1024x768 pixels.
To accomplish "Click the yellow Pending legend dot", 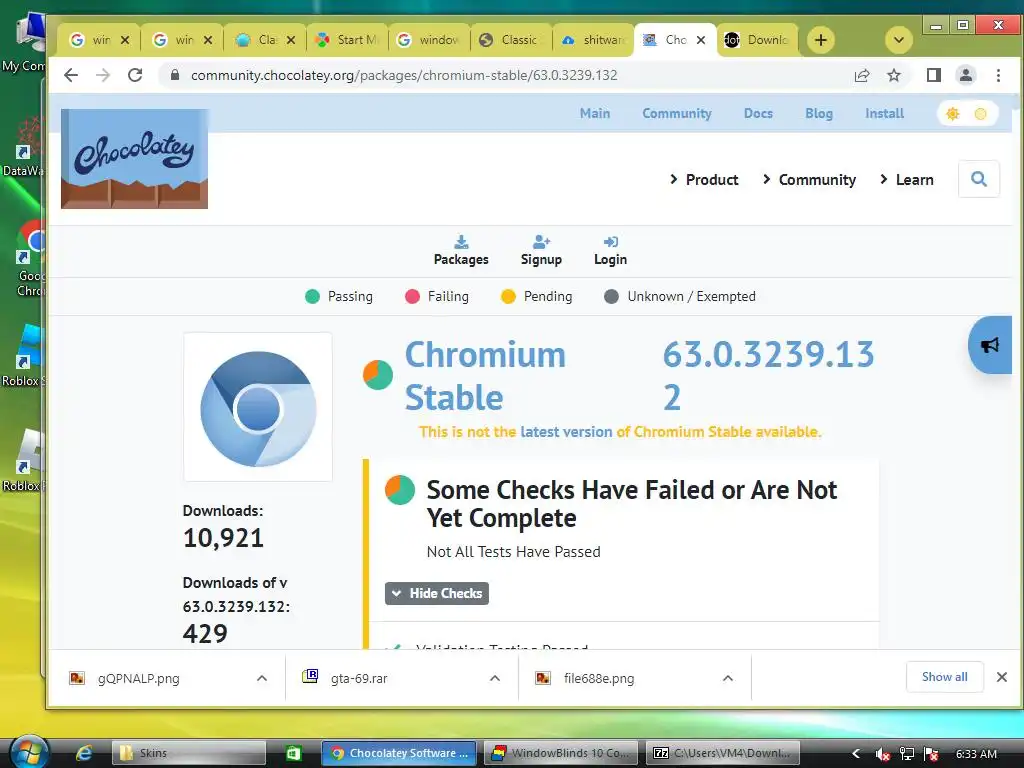I will (x=508, y=296).
